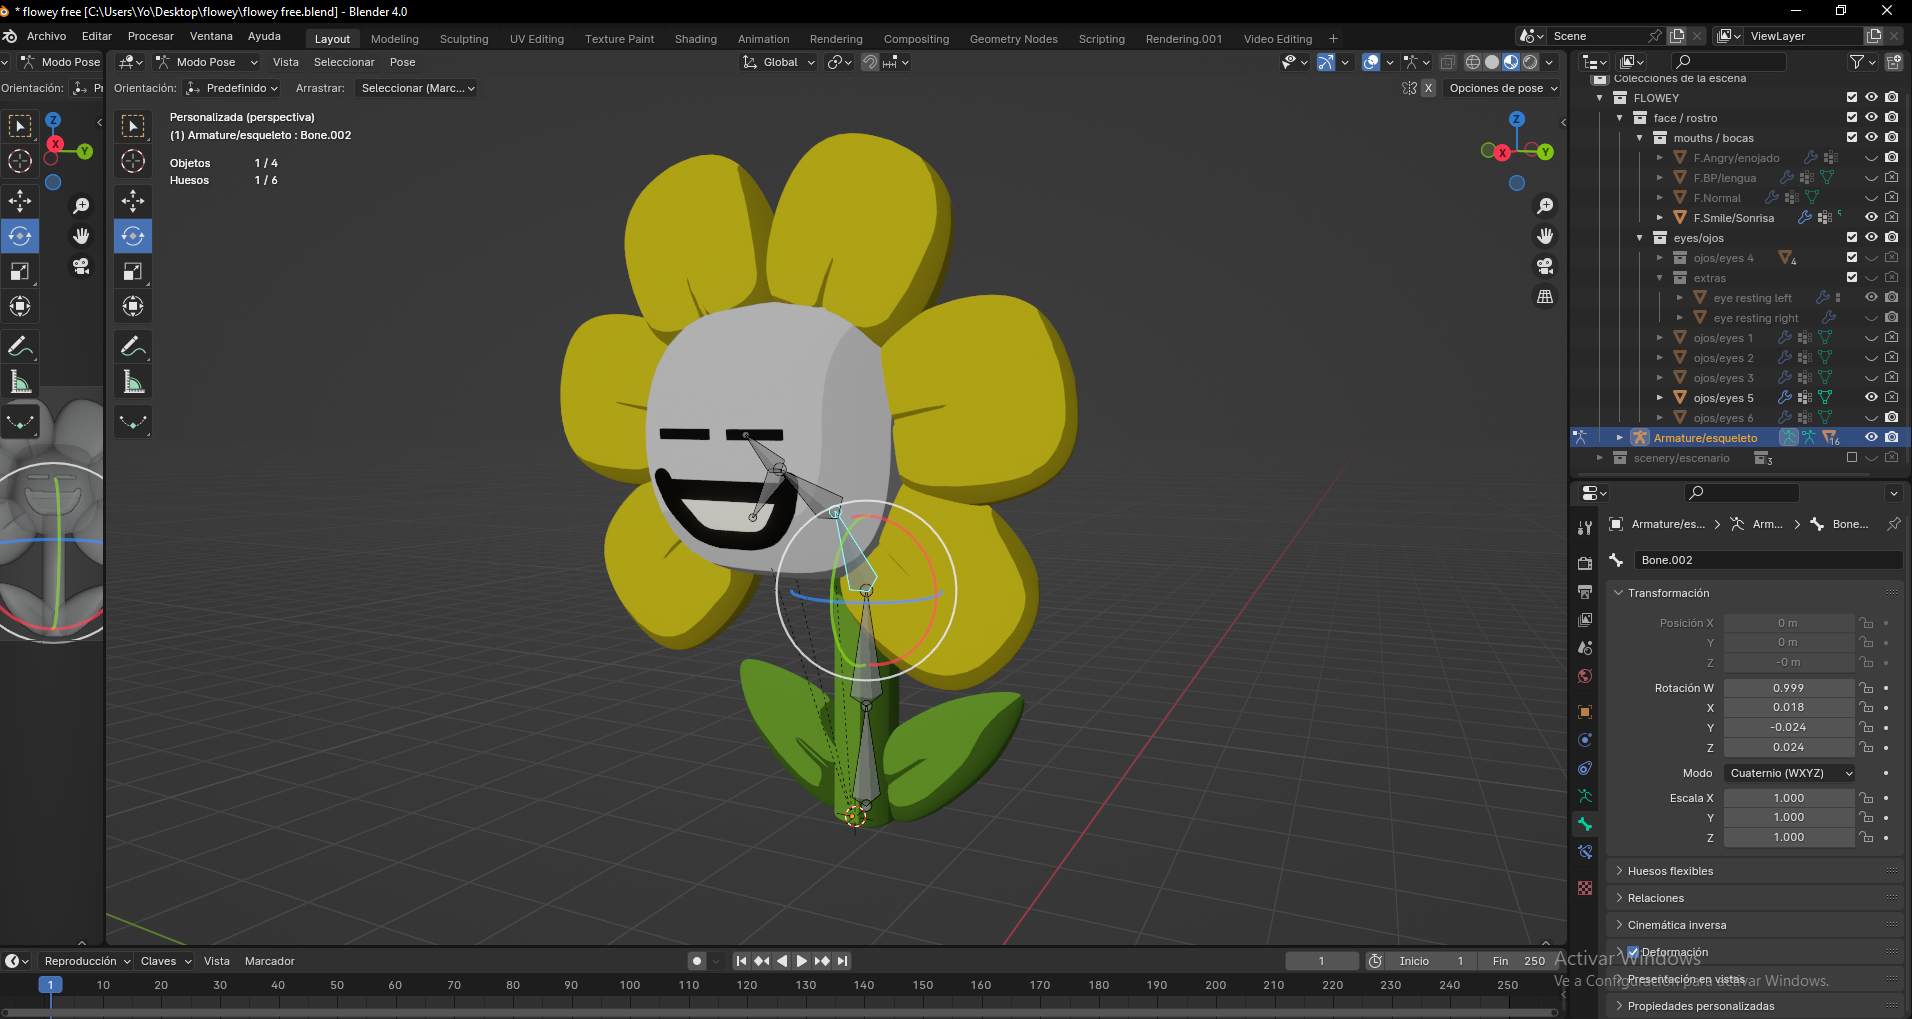Hide the eye resting left object
This screenshot has height=1019, width=1912.
coord(1870,297)
